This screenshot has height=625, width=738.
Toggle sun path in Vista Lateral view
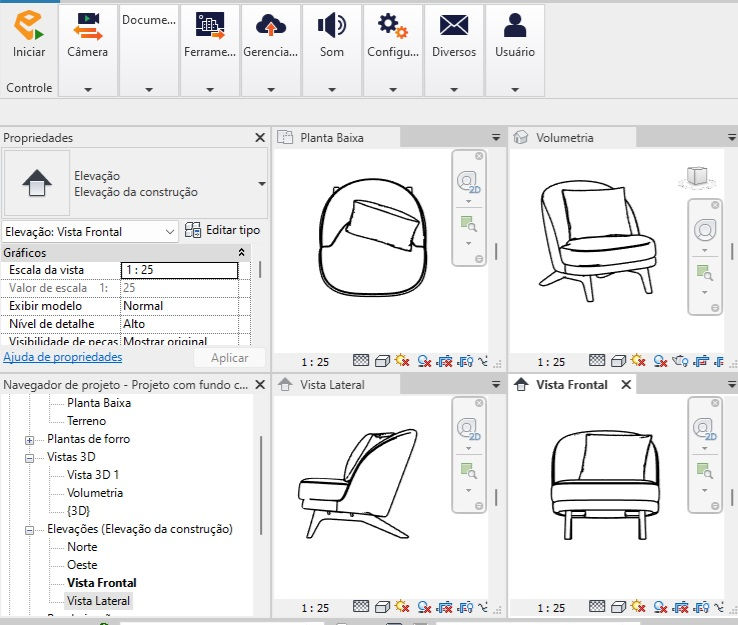point(402,606)
